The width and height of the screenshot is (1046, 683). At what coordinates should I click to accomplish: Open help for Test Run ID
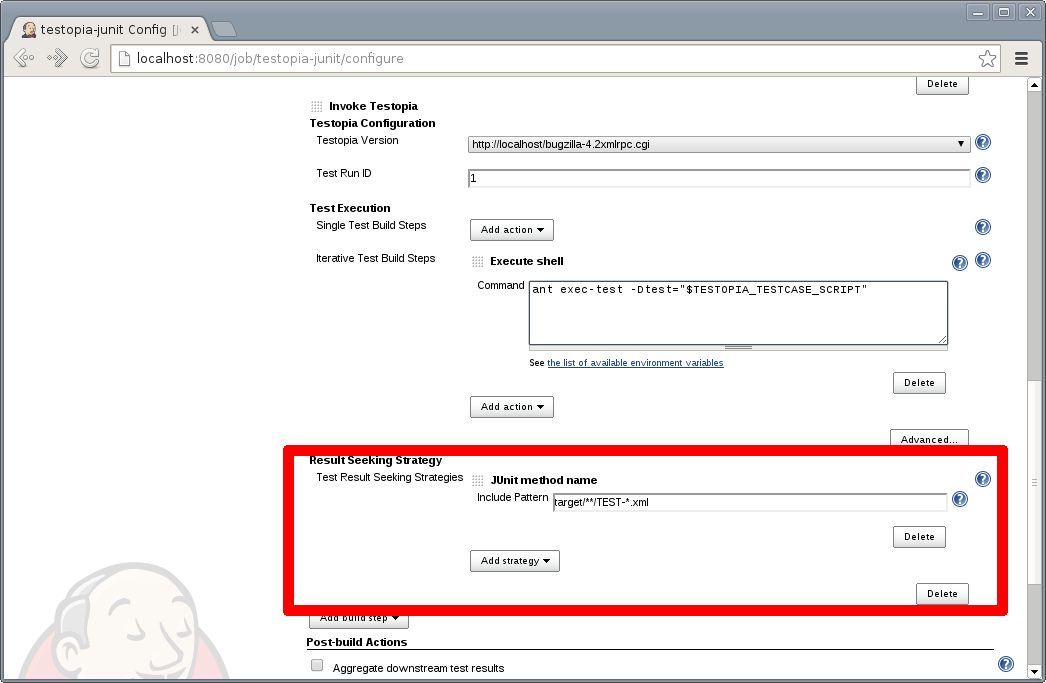[983, 175]
